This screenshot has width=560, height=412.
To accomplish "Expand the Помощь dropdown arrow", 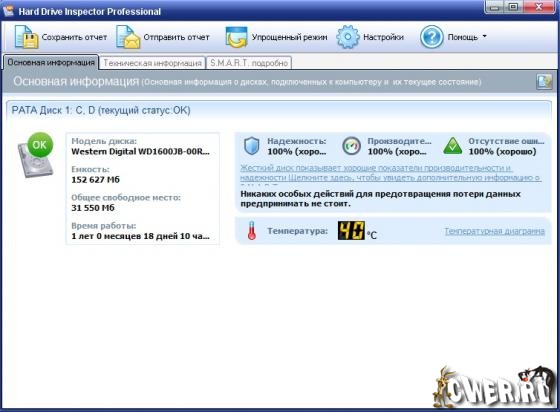I will pyautogui.click(x=485, y=36).
